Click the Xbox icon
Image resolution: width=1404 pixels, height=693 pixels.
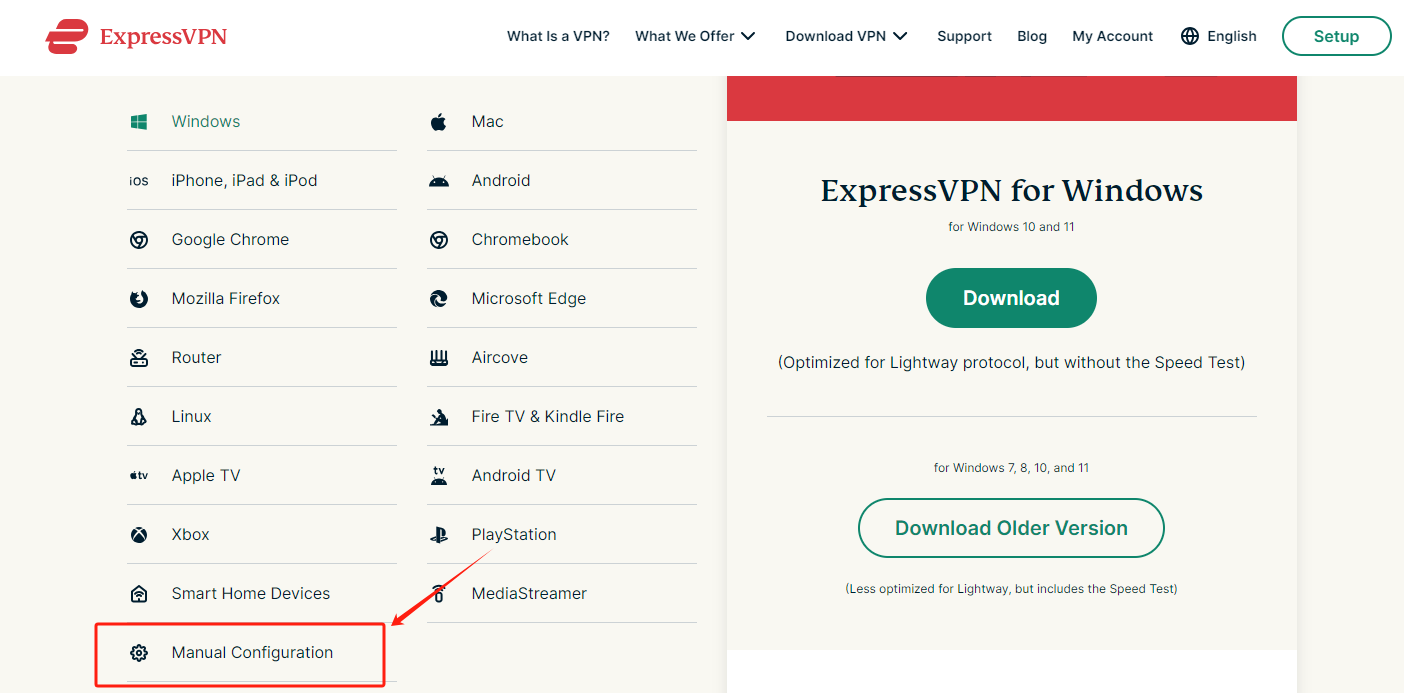139,535
